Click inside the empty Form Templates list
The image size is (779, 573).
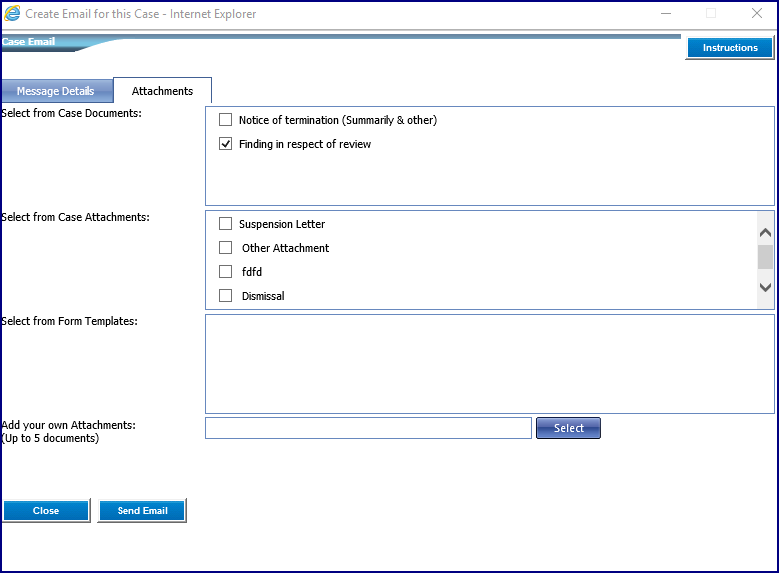(x=489, y=364)
